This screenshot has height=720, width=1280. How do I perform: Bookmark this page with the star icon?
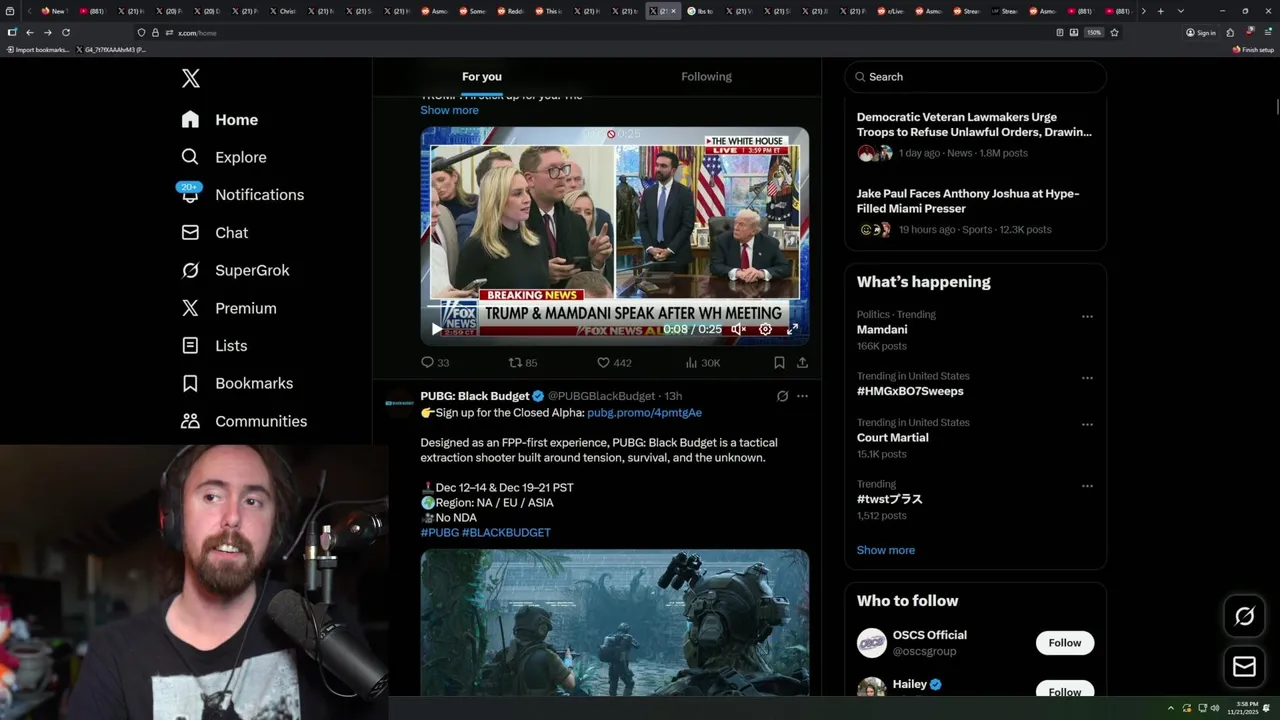(1114, 33)
